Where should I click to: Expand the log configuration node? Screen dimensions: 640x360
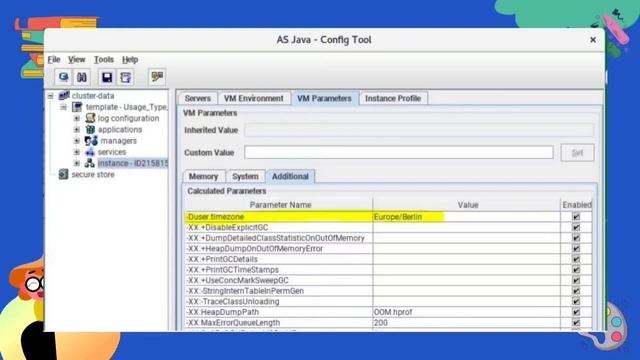[x=76, y=118]
